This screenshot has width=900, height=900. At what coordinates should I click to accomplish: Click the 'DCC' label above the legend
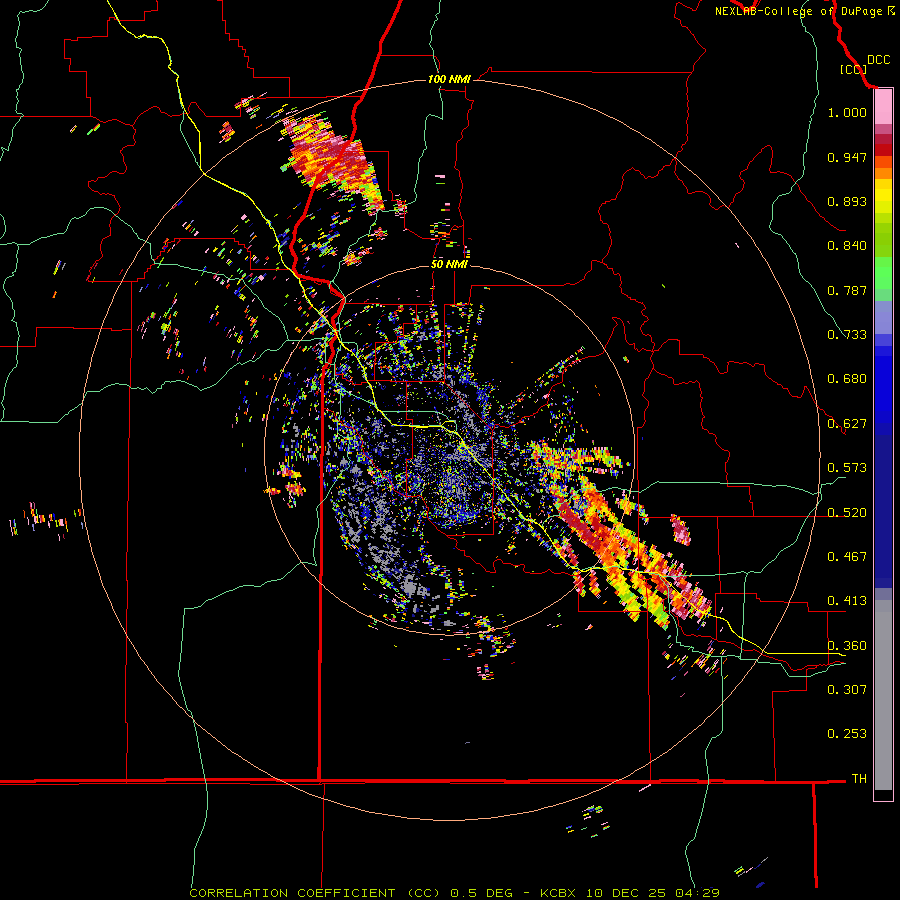click(x=879, y=60)
